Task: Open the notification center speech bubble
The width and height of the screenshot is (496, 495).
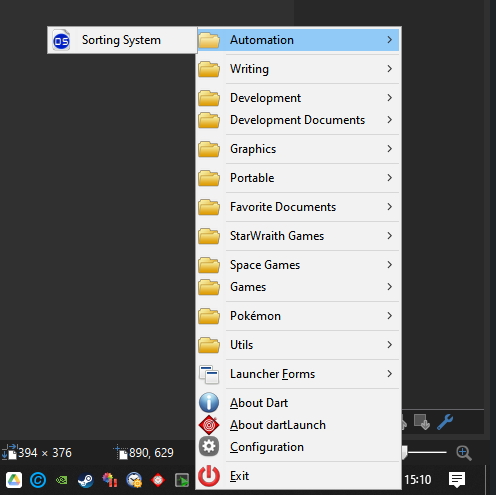Action: (457, 480)
